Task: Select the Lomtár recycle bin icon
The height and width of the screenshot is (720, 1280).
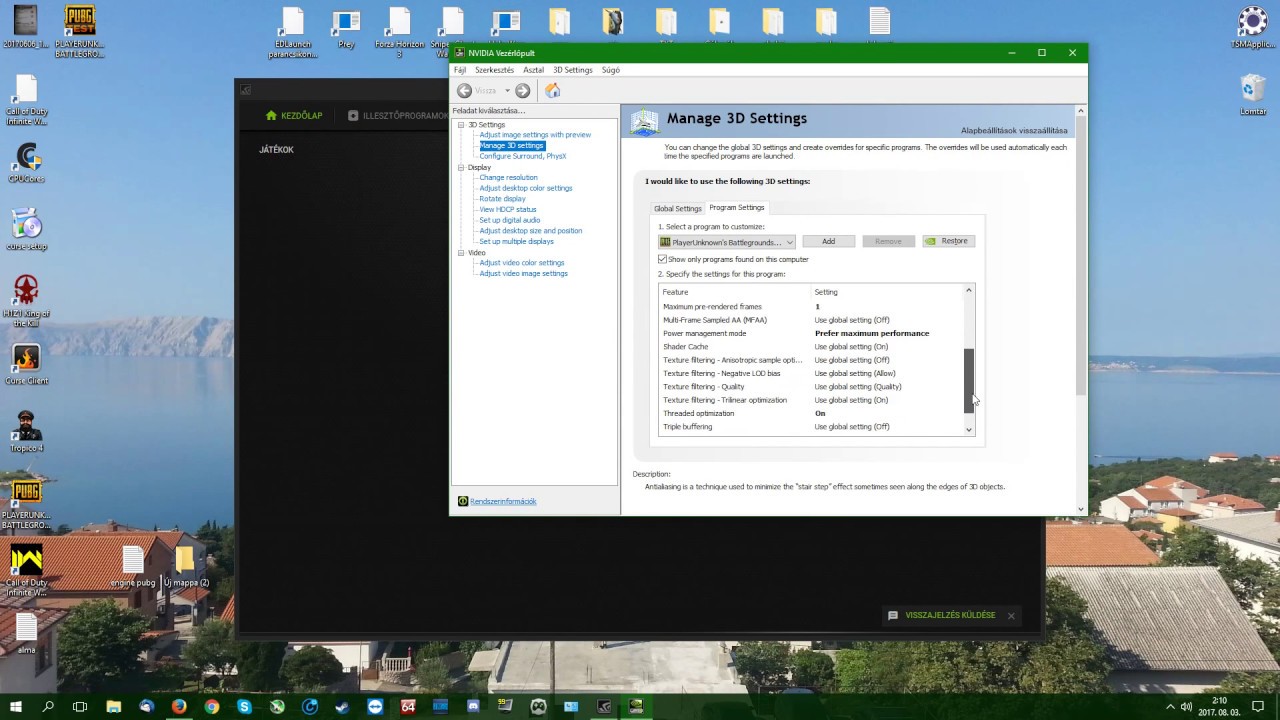Action: [x=1253, y=96]
